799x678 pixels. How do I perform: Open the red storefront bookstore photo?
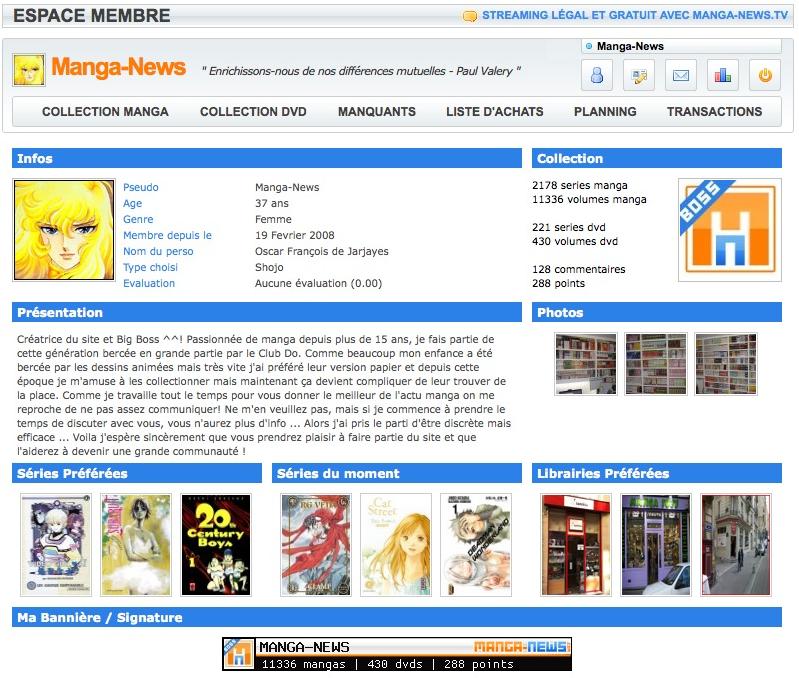(576, 545)
